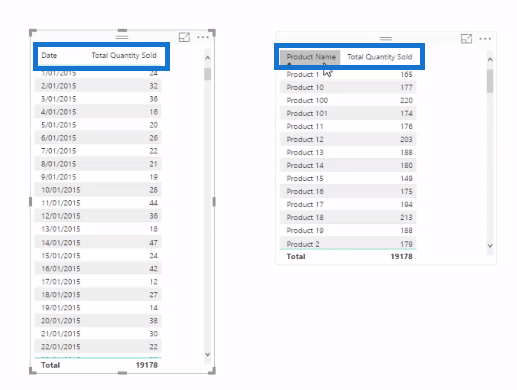This screenshot has height=390, width=517.
Task: Click drag handle above Product table
Action: [x=386, y=39]
